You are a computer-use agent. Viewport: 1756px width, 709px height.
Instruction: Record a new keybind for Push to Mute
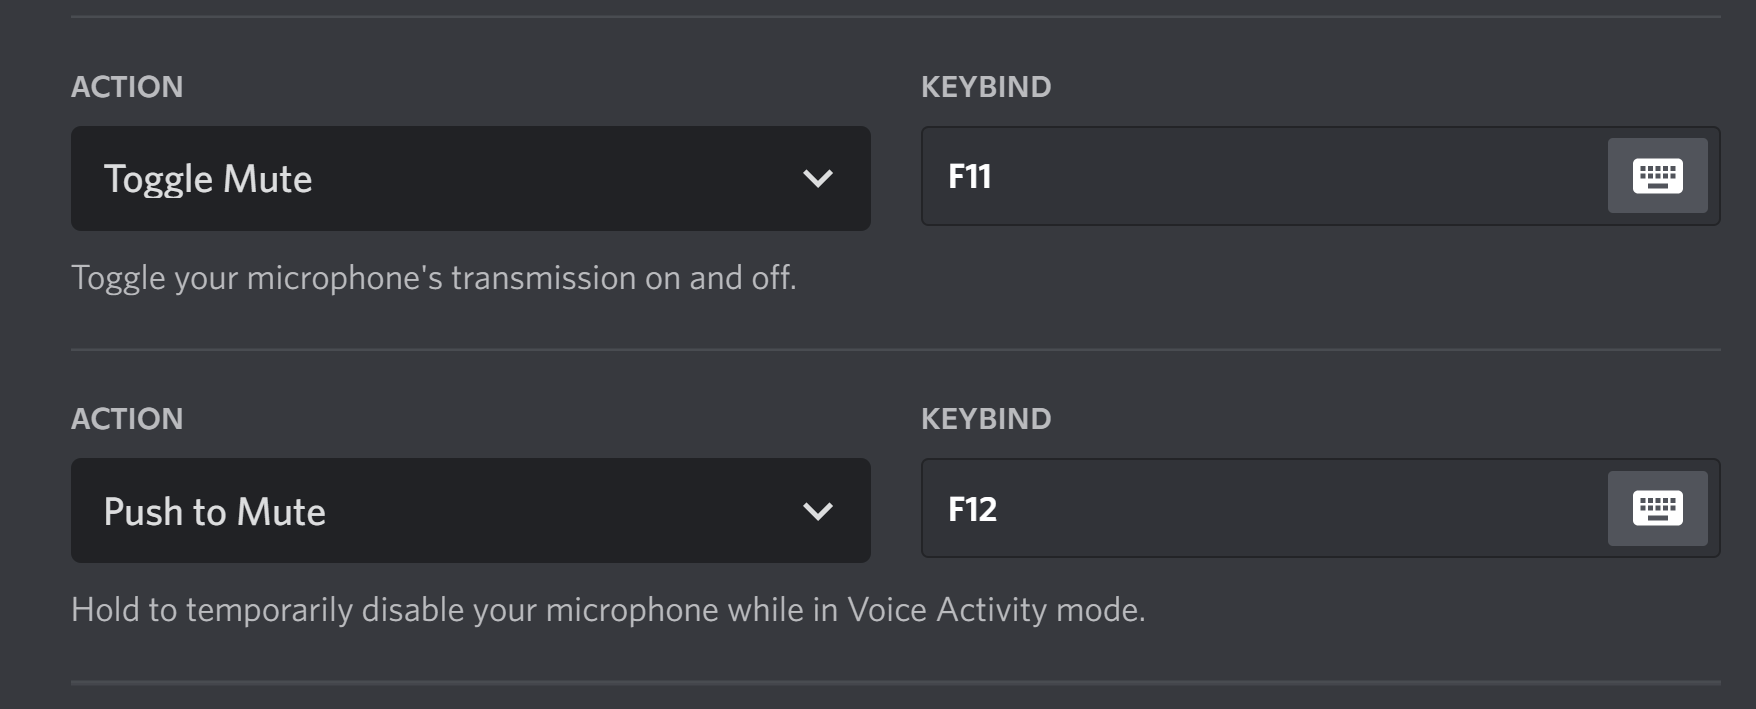point(1657,508)
